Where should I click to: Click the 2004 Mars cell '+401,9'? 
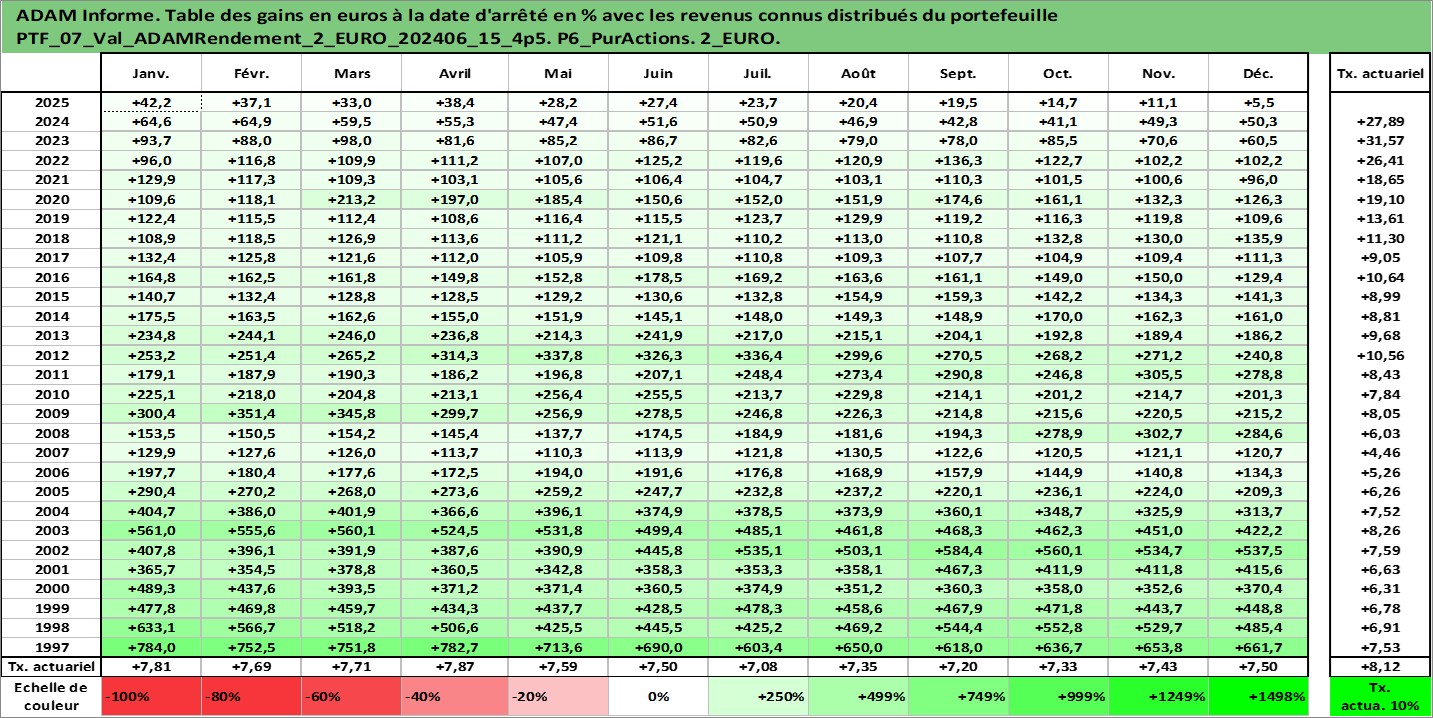coord(352,510)
